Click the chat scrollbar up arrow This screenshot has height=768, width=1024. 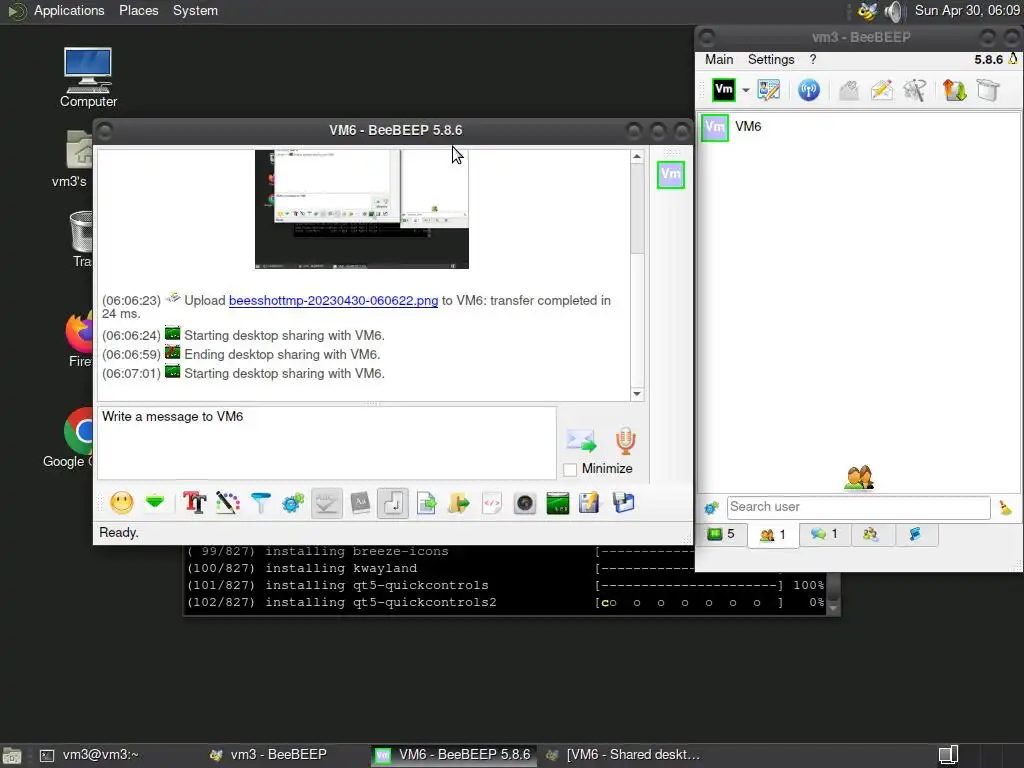coord(637,157)
